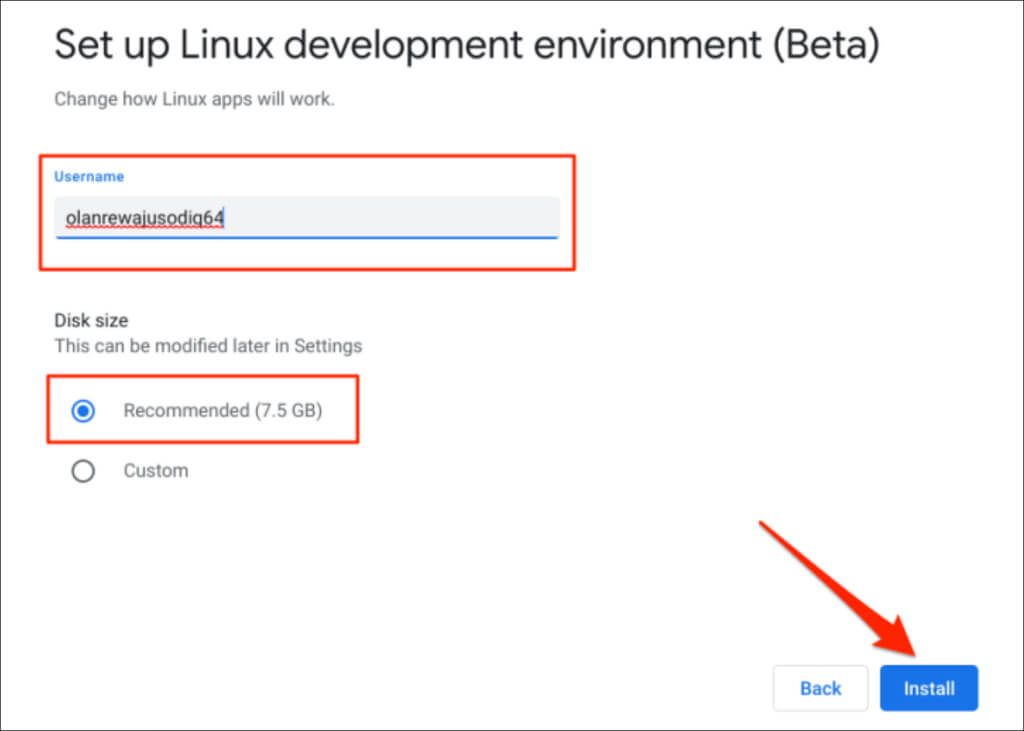Image resolution: width=1024 pixels, height=731 pixels.
Task: Click empty space right of username text in field
Action: pos(400,217)
